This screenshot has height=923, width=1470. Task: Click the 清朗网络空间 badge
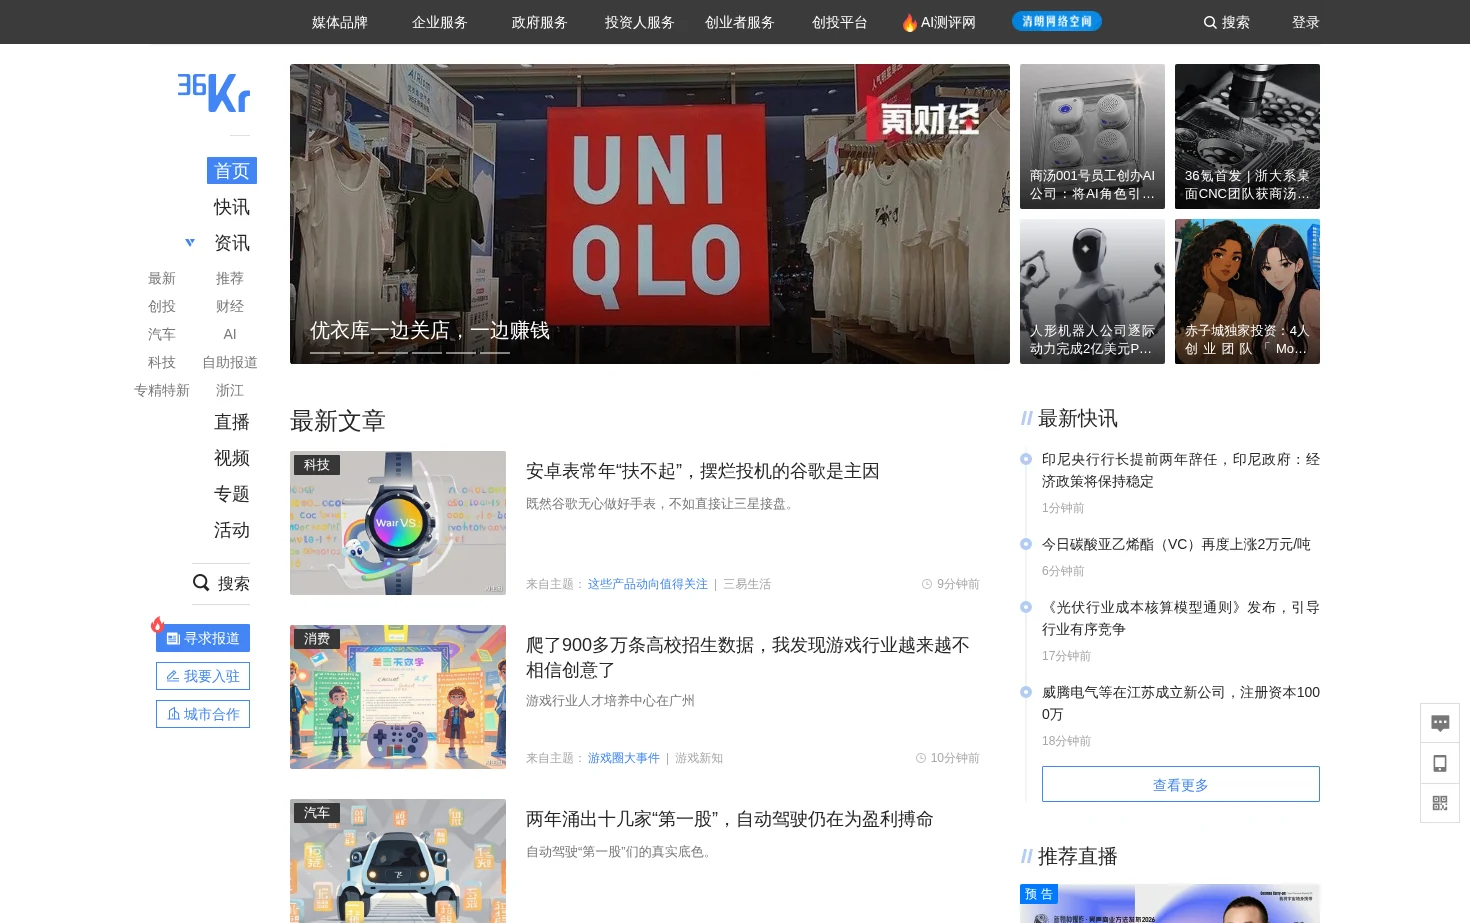tap(1057, 21)
